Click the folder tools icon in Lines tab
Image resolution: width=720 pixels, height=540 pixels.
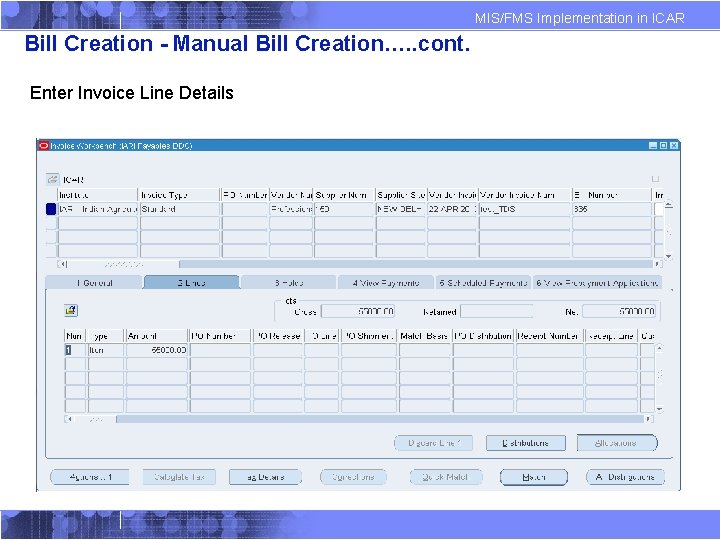tap(71, 310)
